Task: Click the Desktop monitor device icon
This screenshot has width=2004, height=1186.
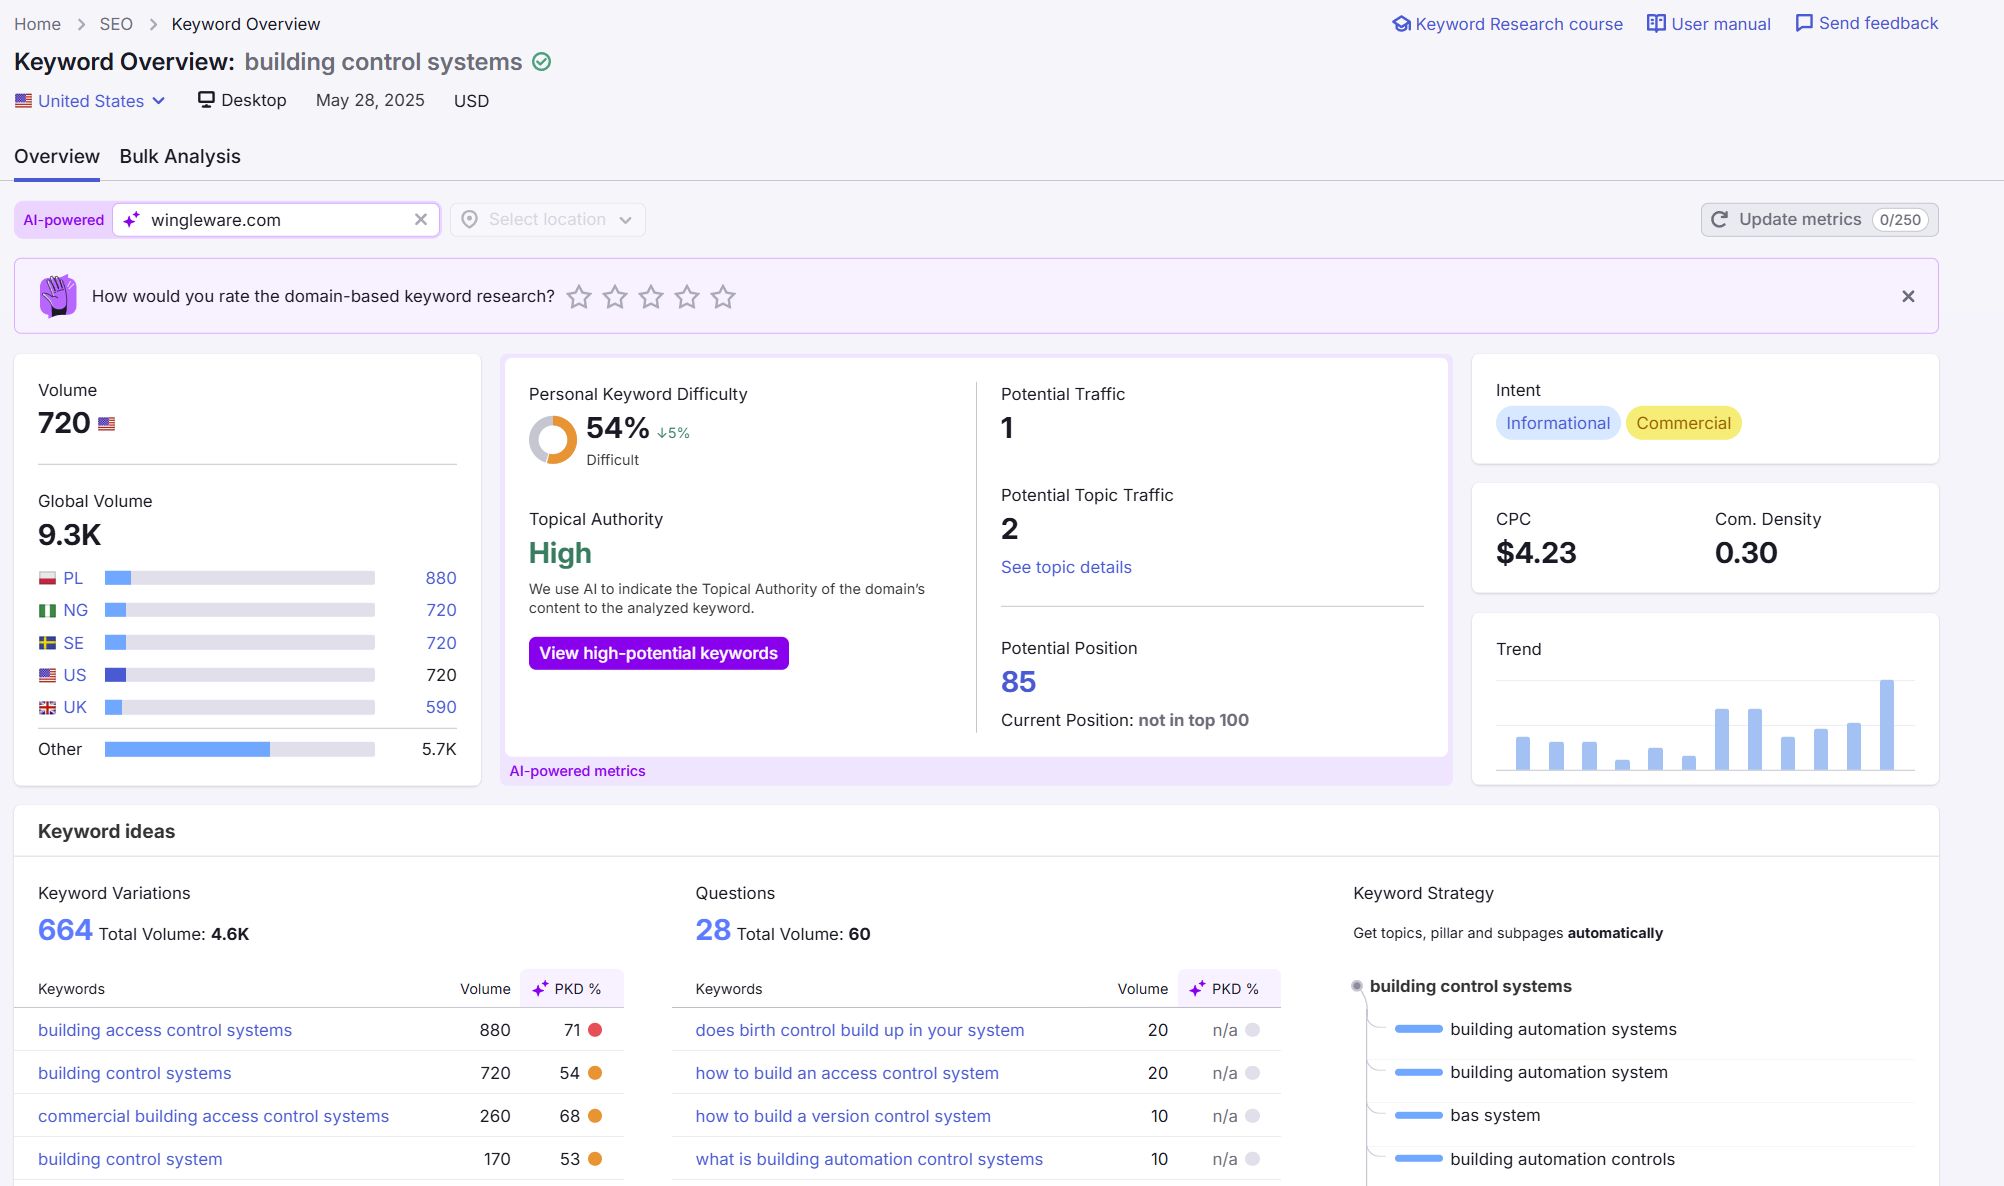Action: tap(206, 100)
